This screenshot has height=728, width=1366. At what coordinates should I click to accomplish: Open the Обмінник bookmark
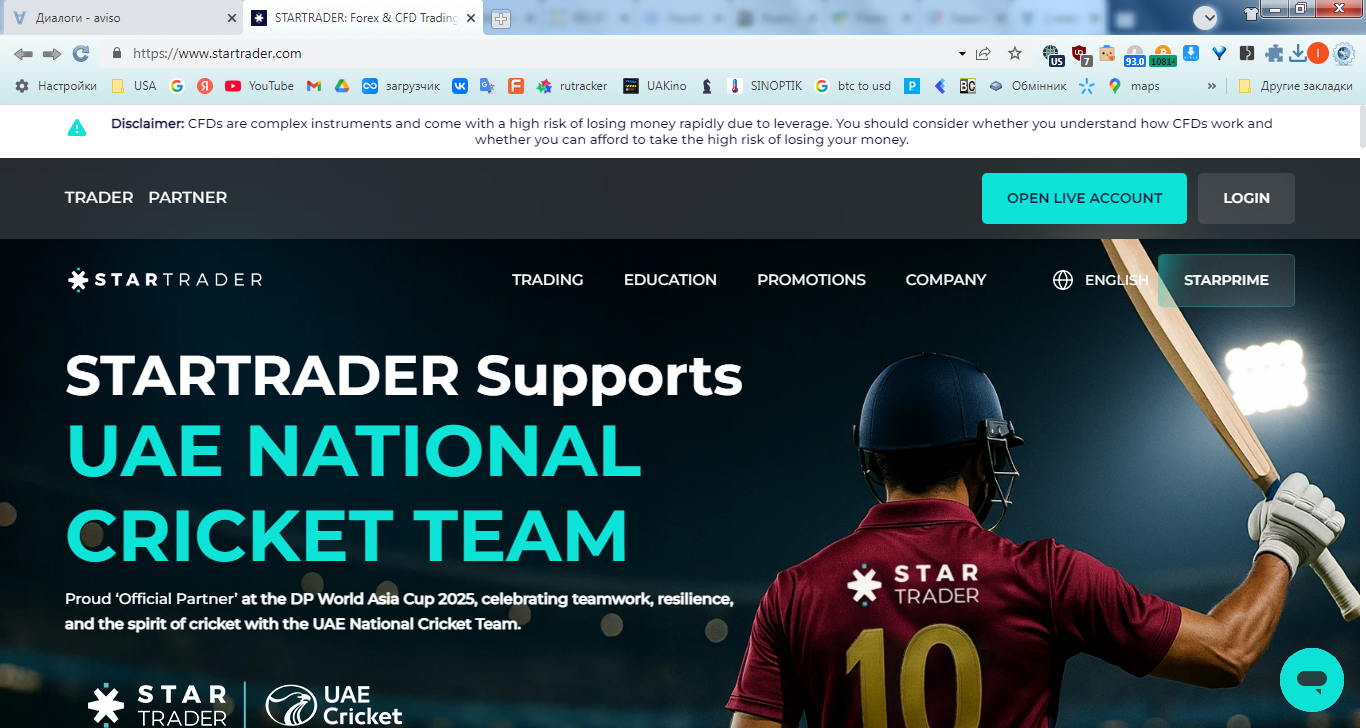pos(1027,86)
